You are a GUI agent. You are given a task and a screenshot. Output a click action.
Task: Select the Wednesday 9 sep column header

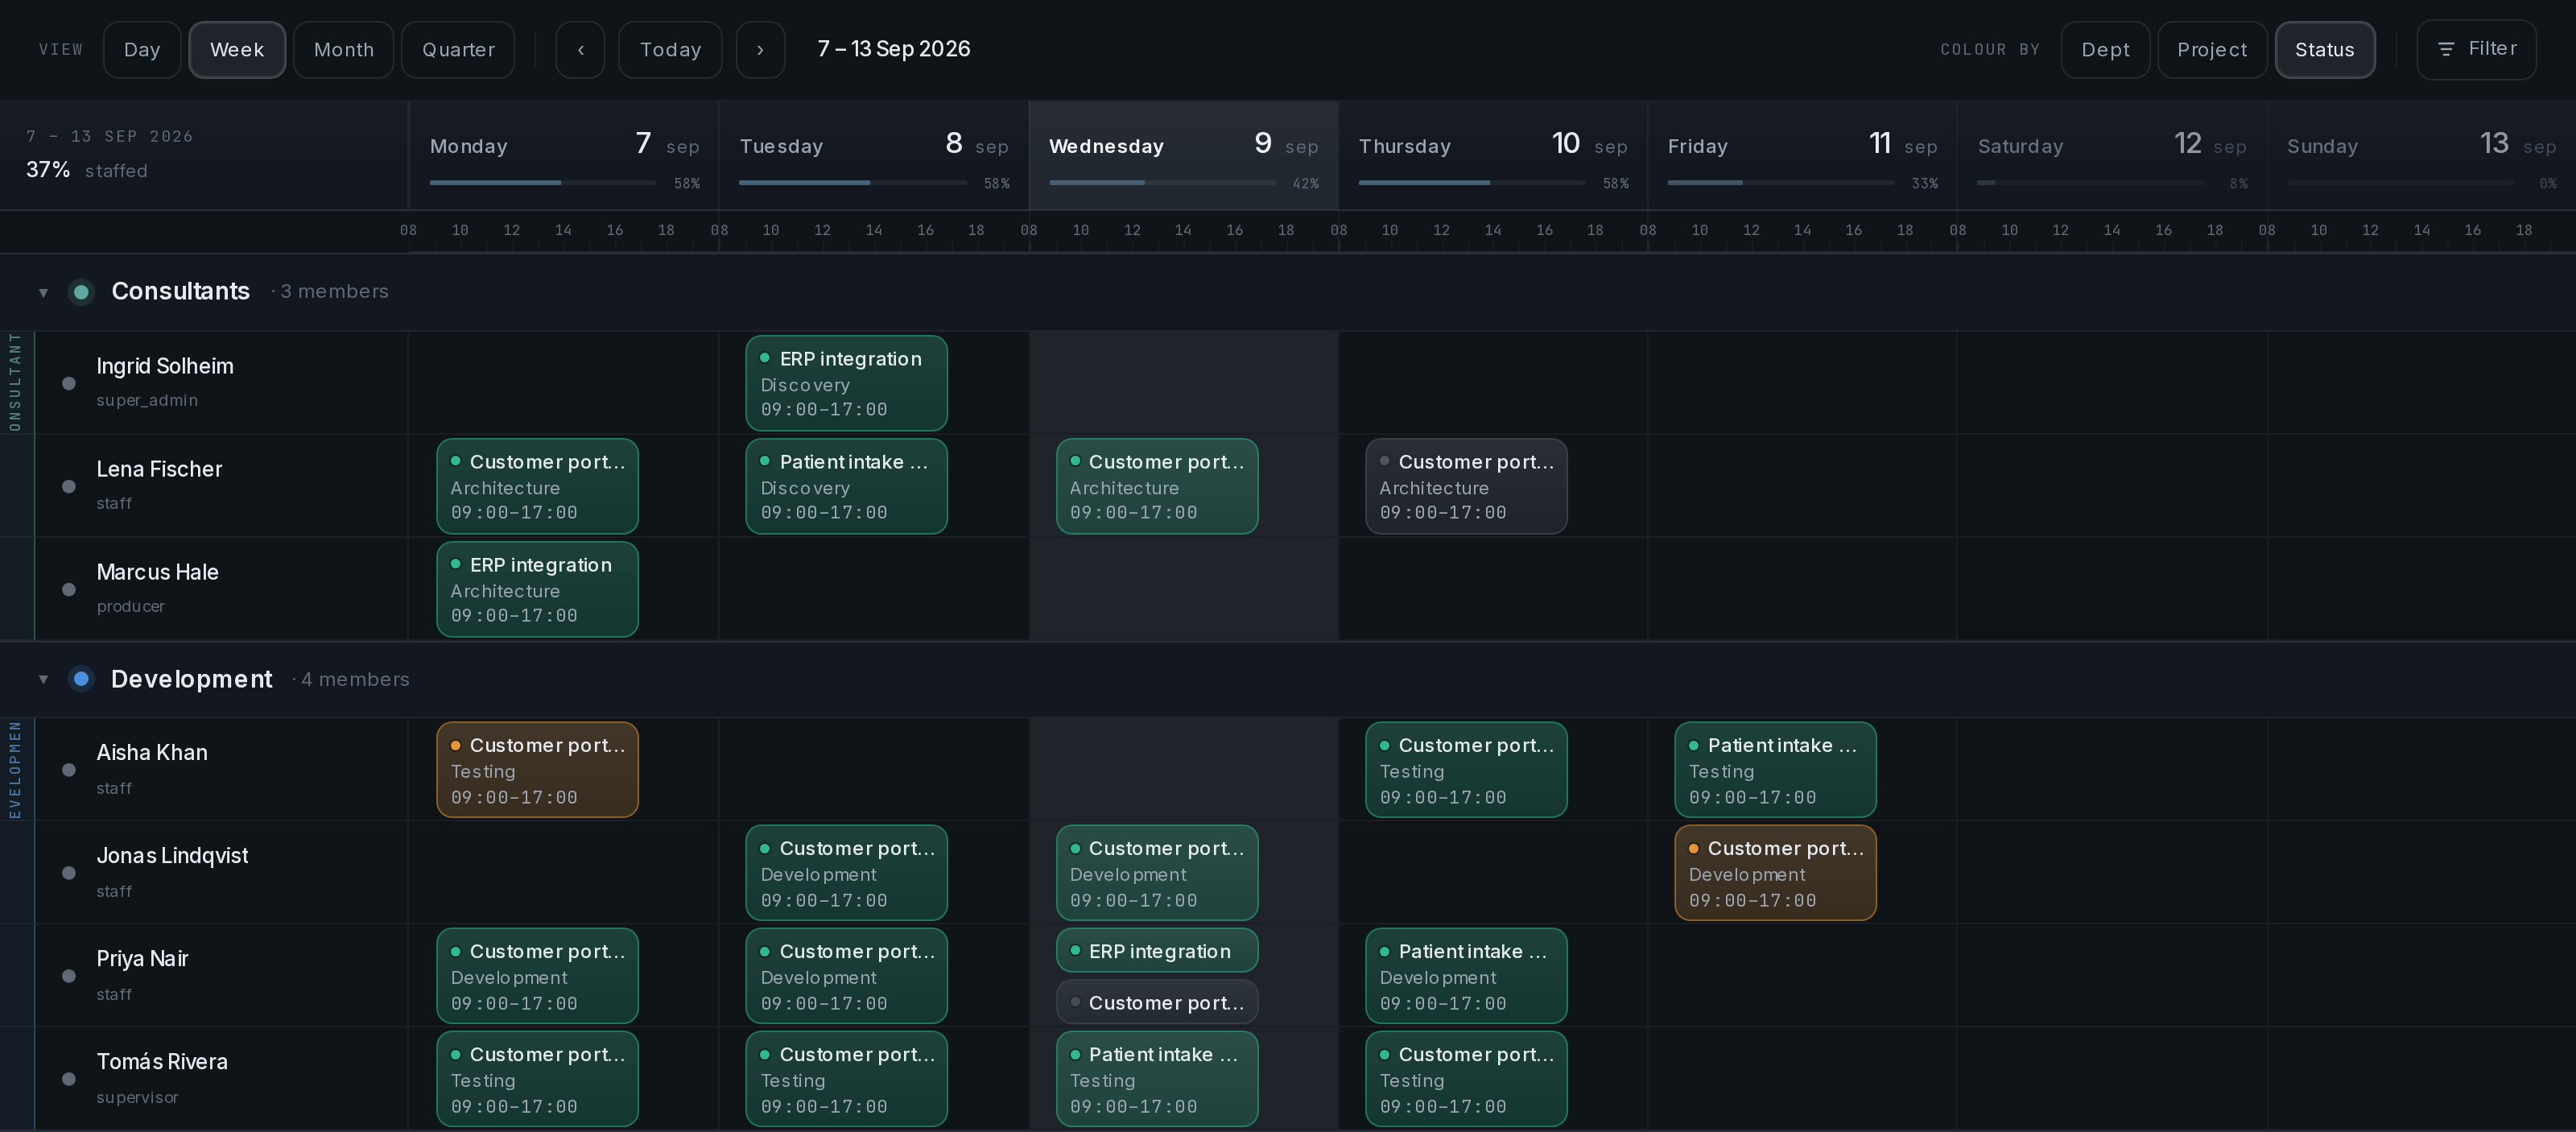(x=1184, y=155)
